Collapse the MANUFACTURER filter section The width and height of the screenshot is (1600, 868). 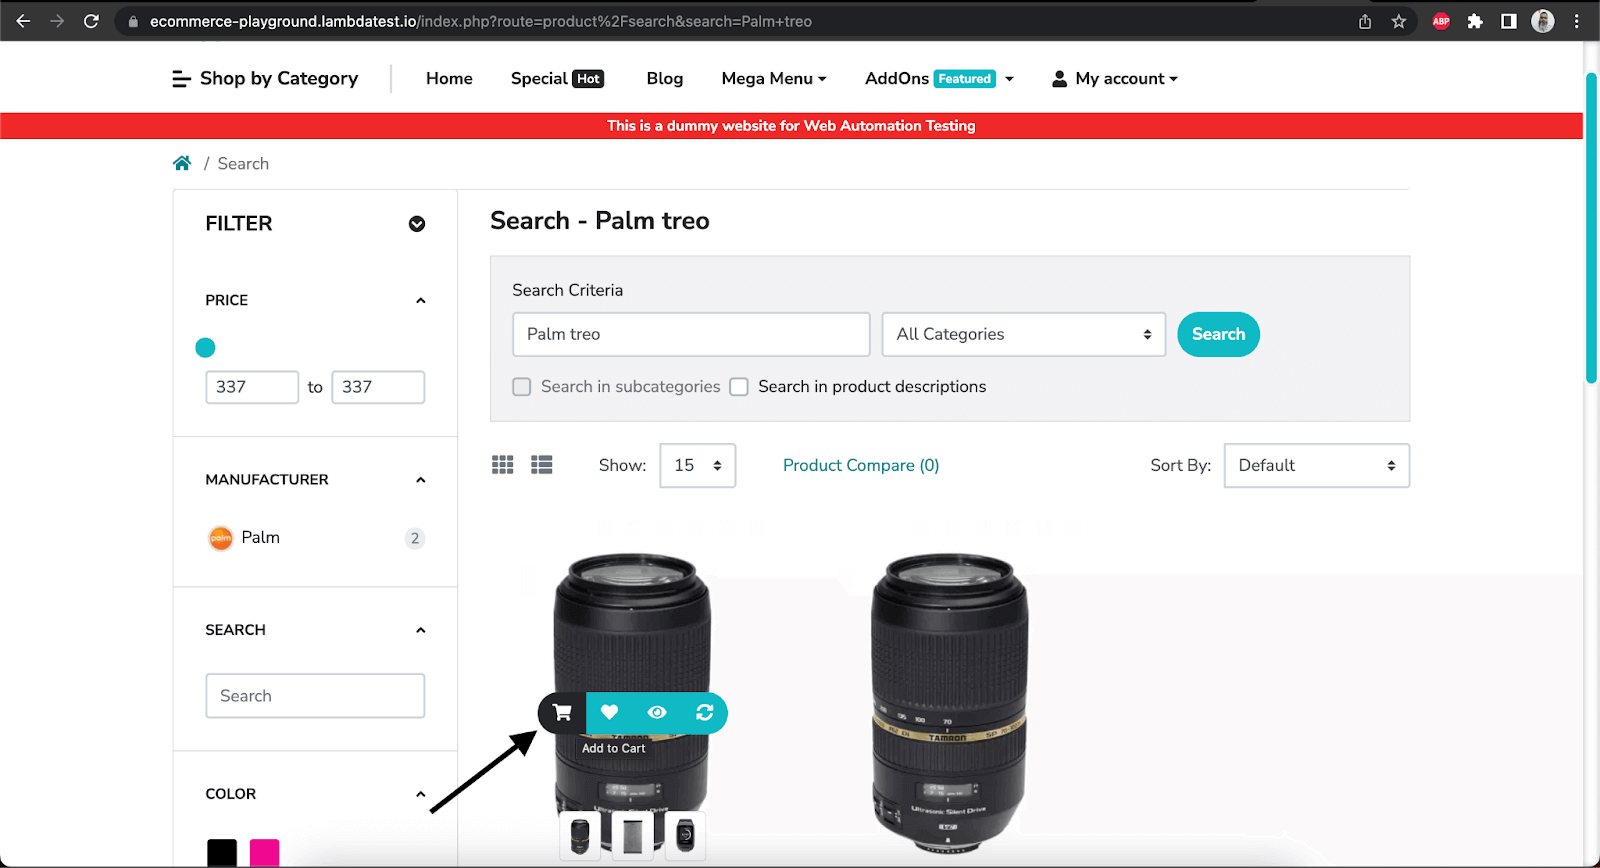[x=421, y=480]
